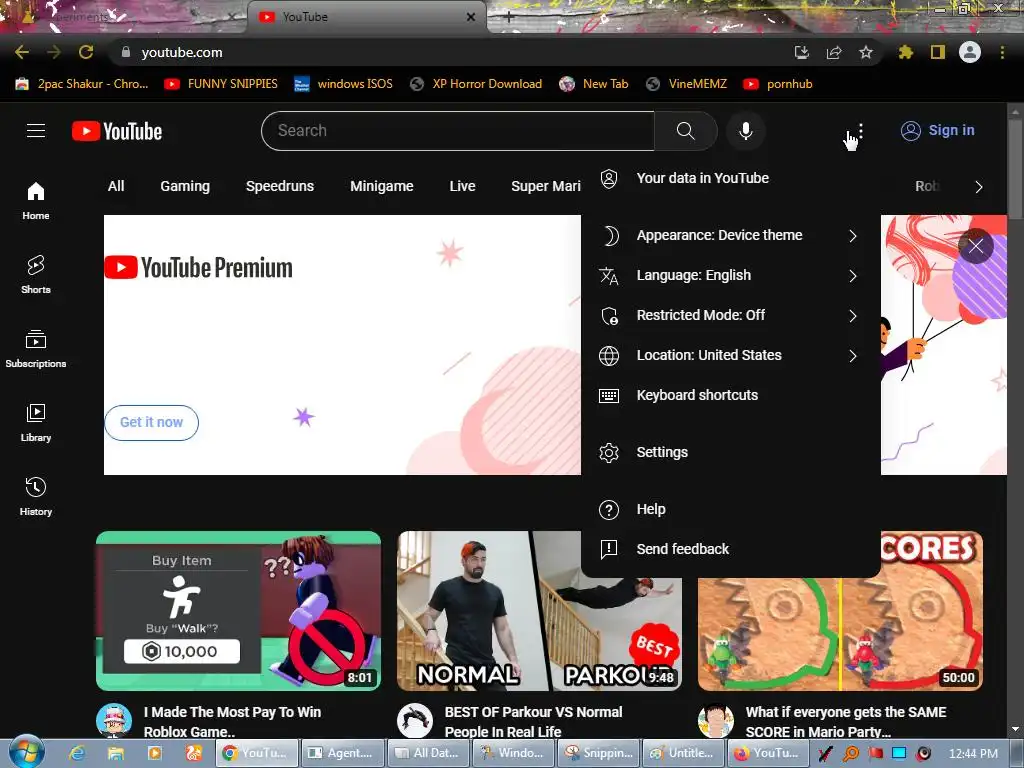The width and height of the screenshot is (1024, 768).
Task: Open the VineMEMZ bookmark
Action: coord(686,84)
